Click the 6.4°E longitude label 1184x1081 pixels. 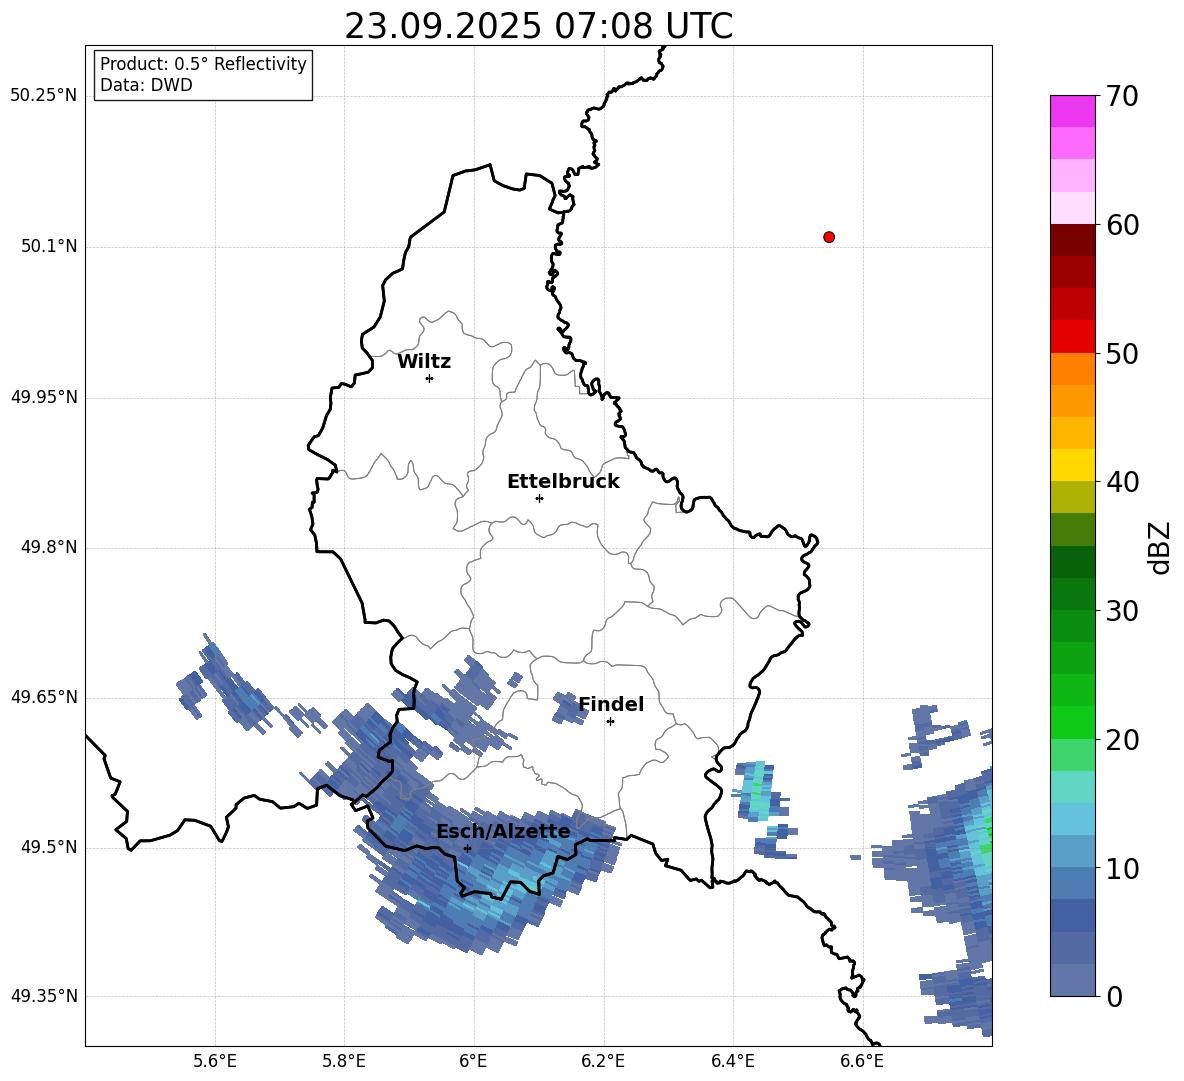tap(732, 1061)
